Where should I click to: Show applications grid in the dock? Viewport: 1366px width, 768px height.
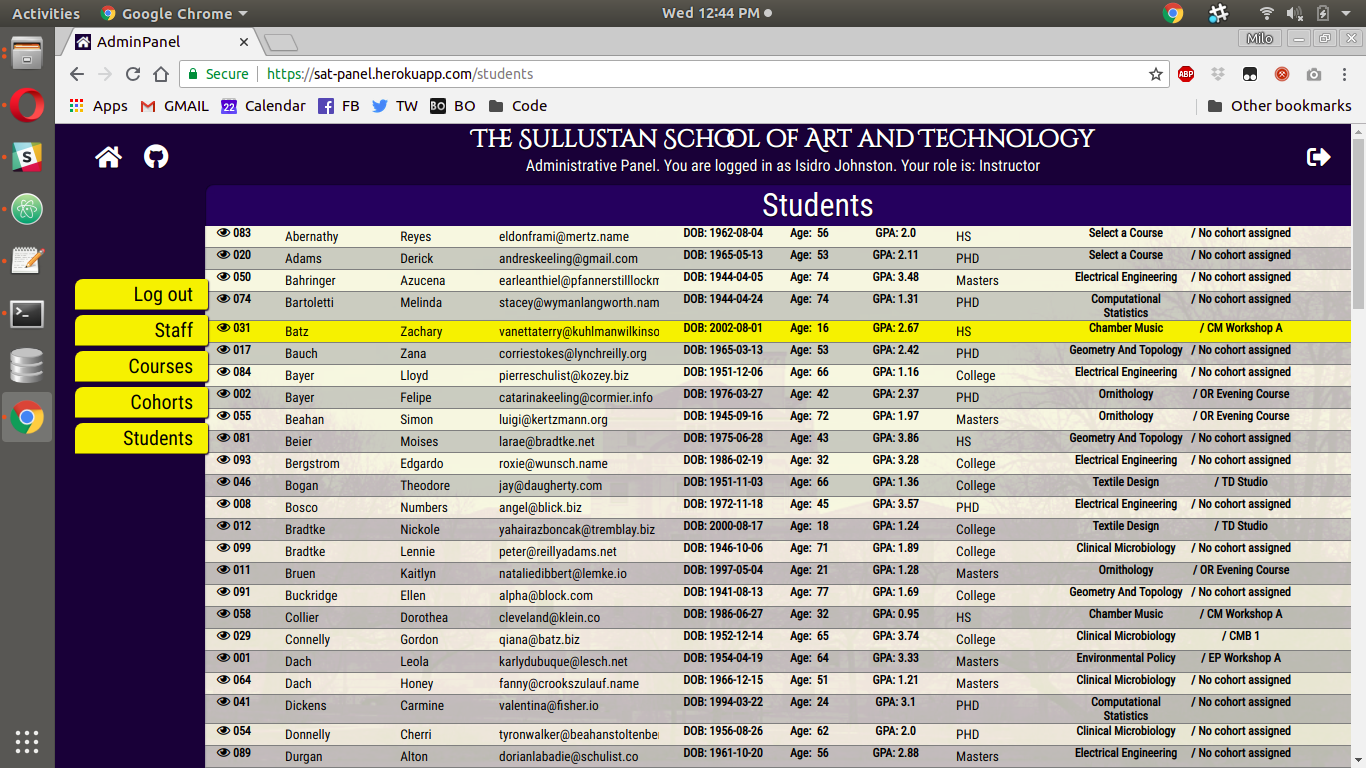(27, 741)
